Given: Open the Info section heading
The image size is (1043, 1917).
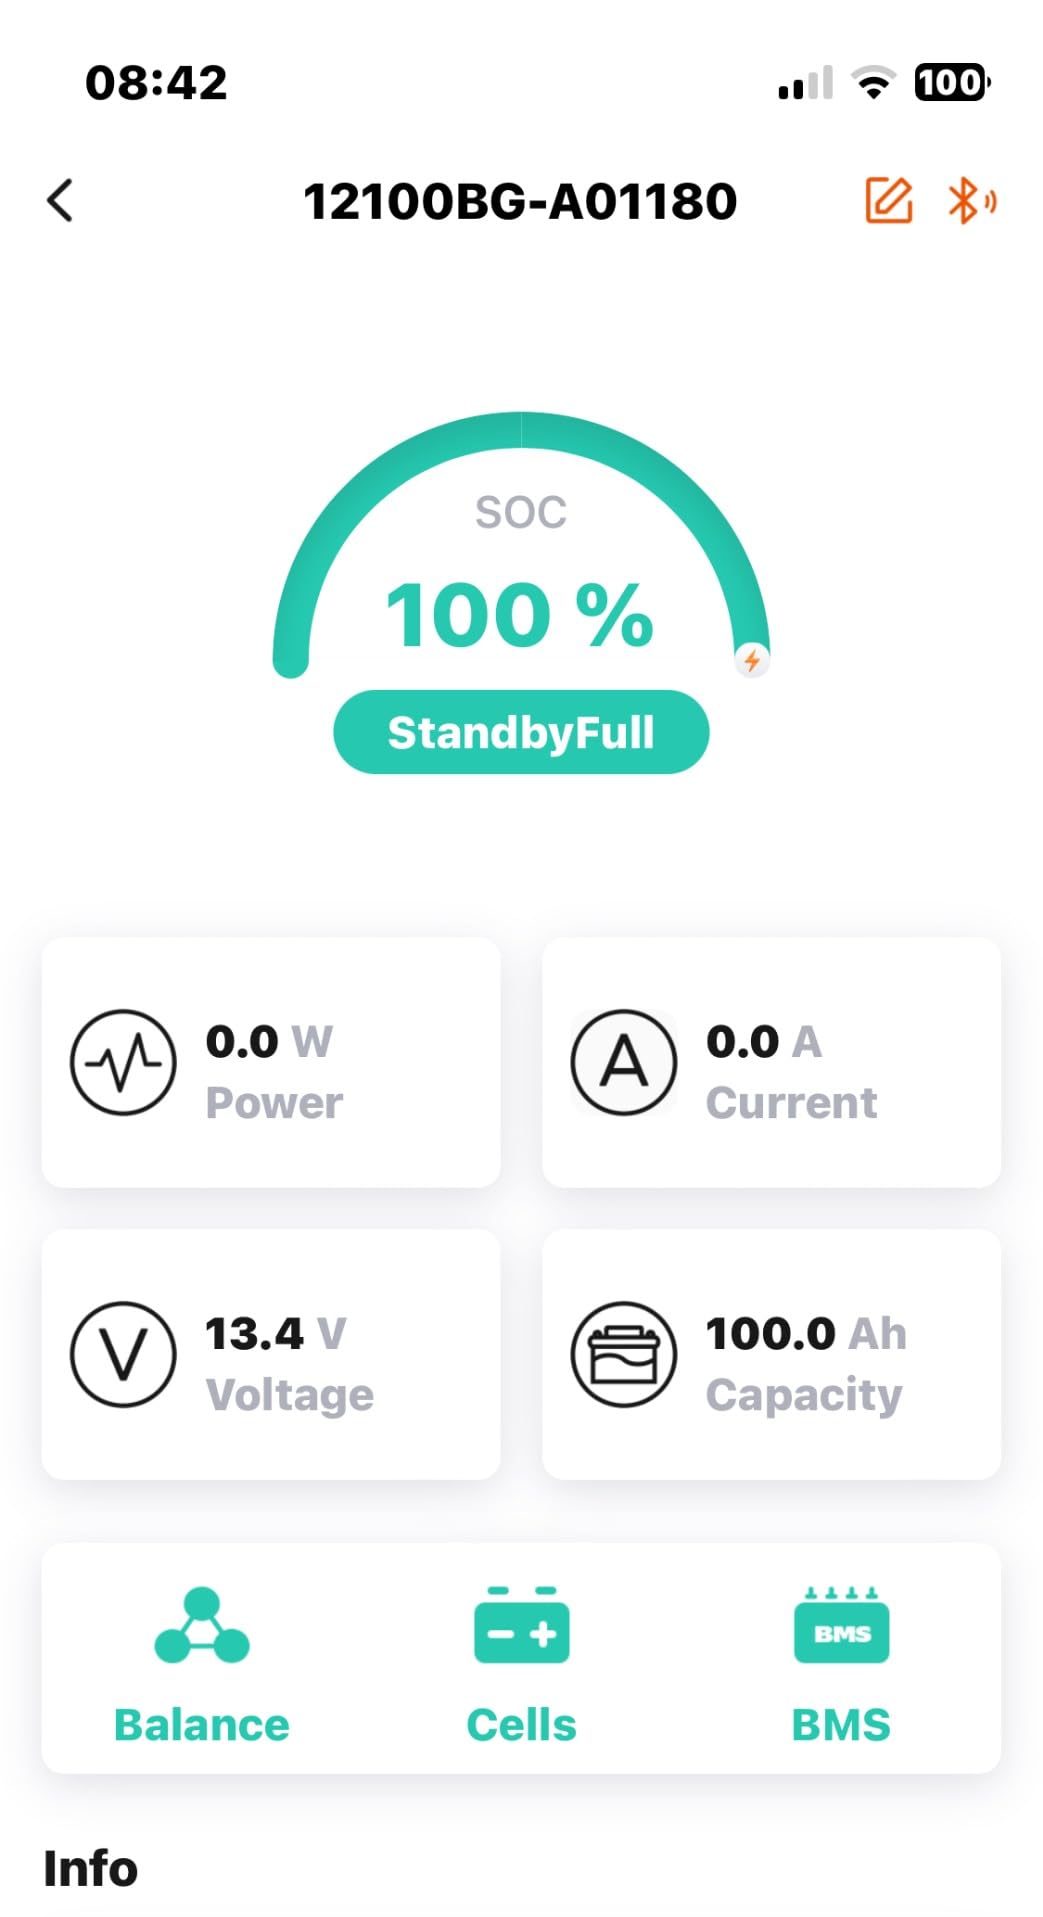Looking at the screenshot, I should point(90,1868).
